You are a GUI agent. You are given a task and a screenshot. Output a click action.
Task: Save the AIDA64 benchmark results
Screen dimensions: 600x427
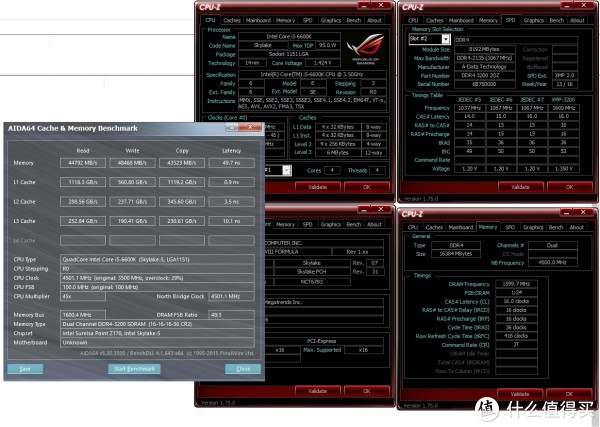[x=25, y=369]
